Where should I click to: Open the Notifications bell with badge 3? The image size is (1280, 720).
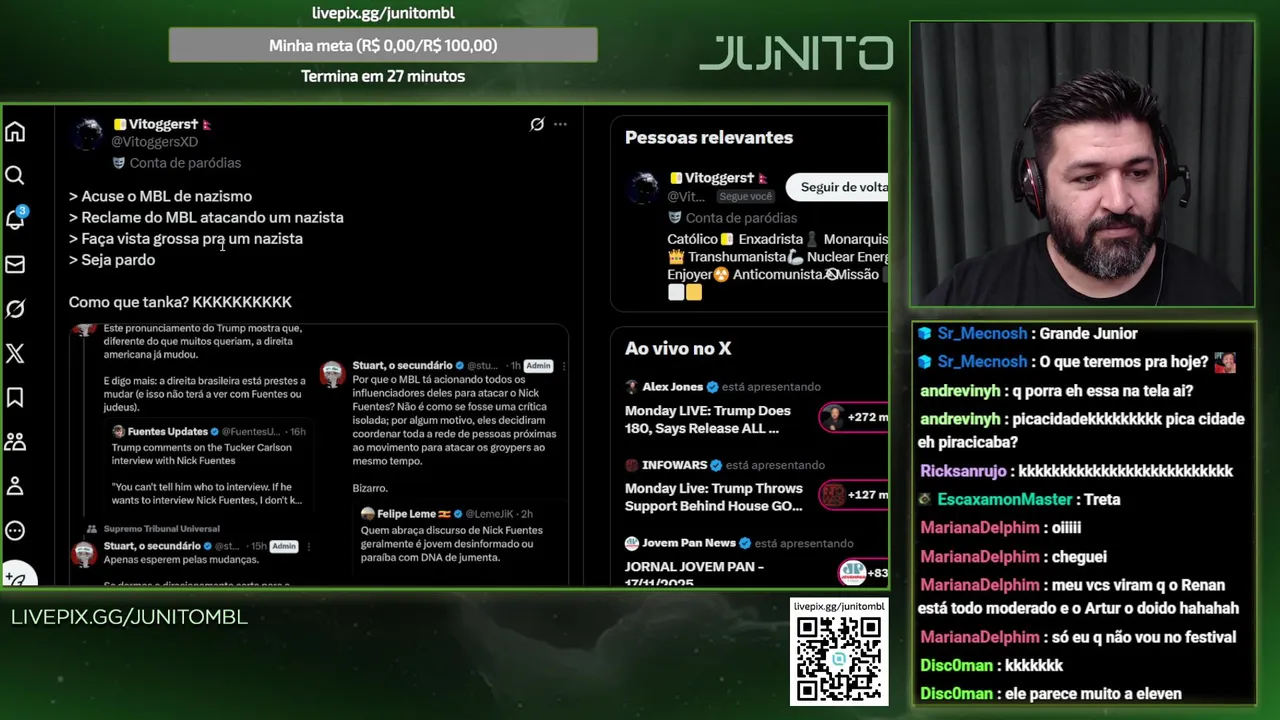coord(15,219)
